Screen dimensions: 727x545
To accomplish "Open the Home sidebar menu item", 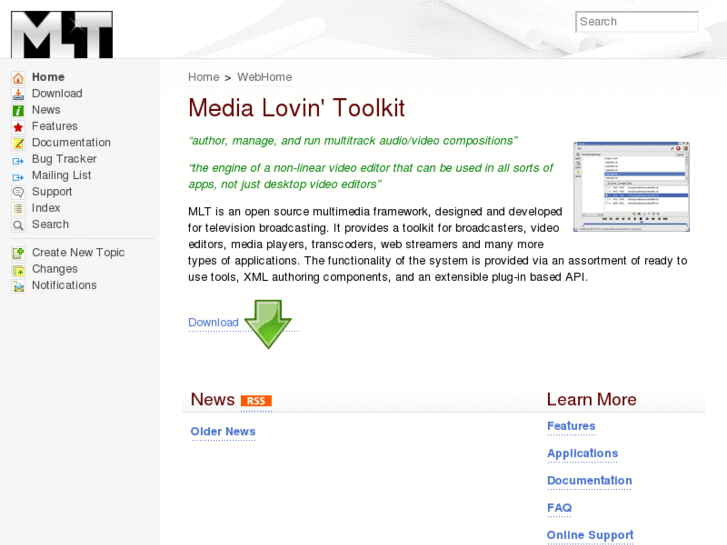I will [48, 77].
